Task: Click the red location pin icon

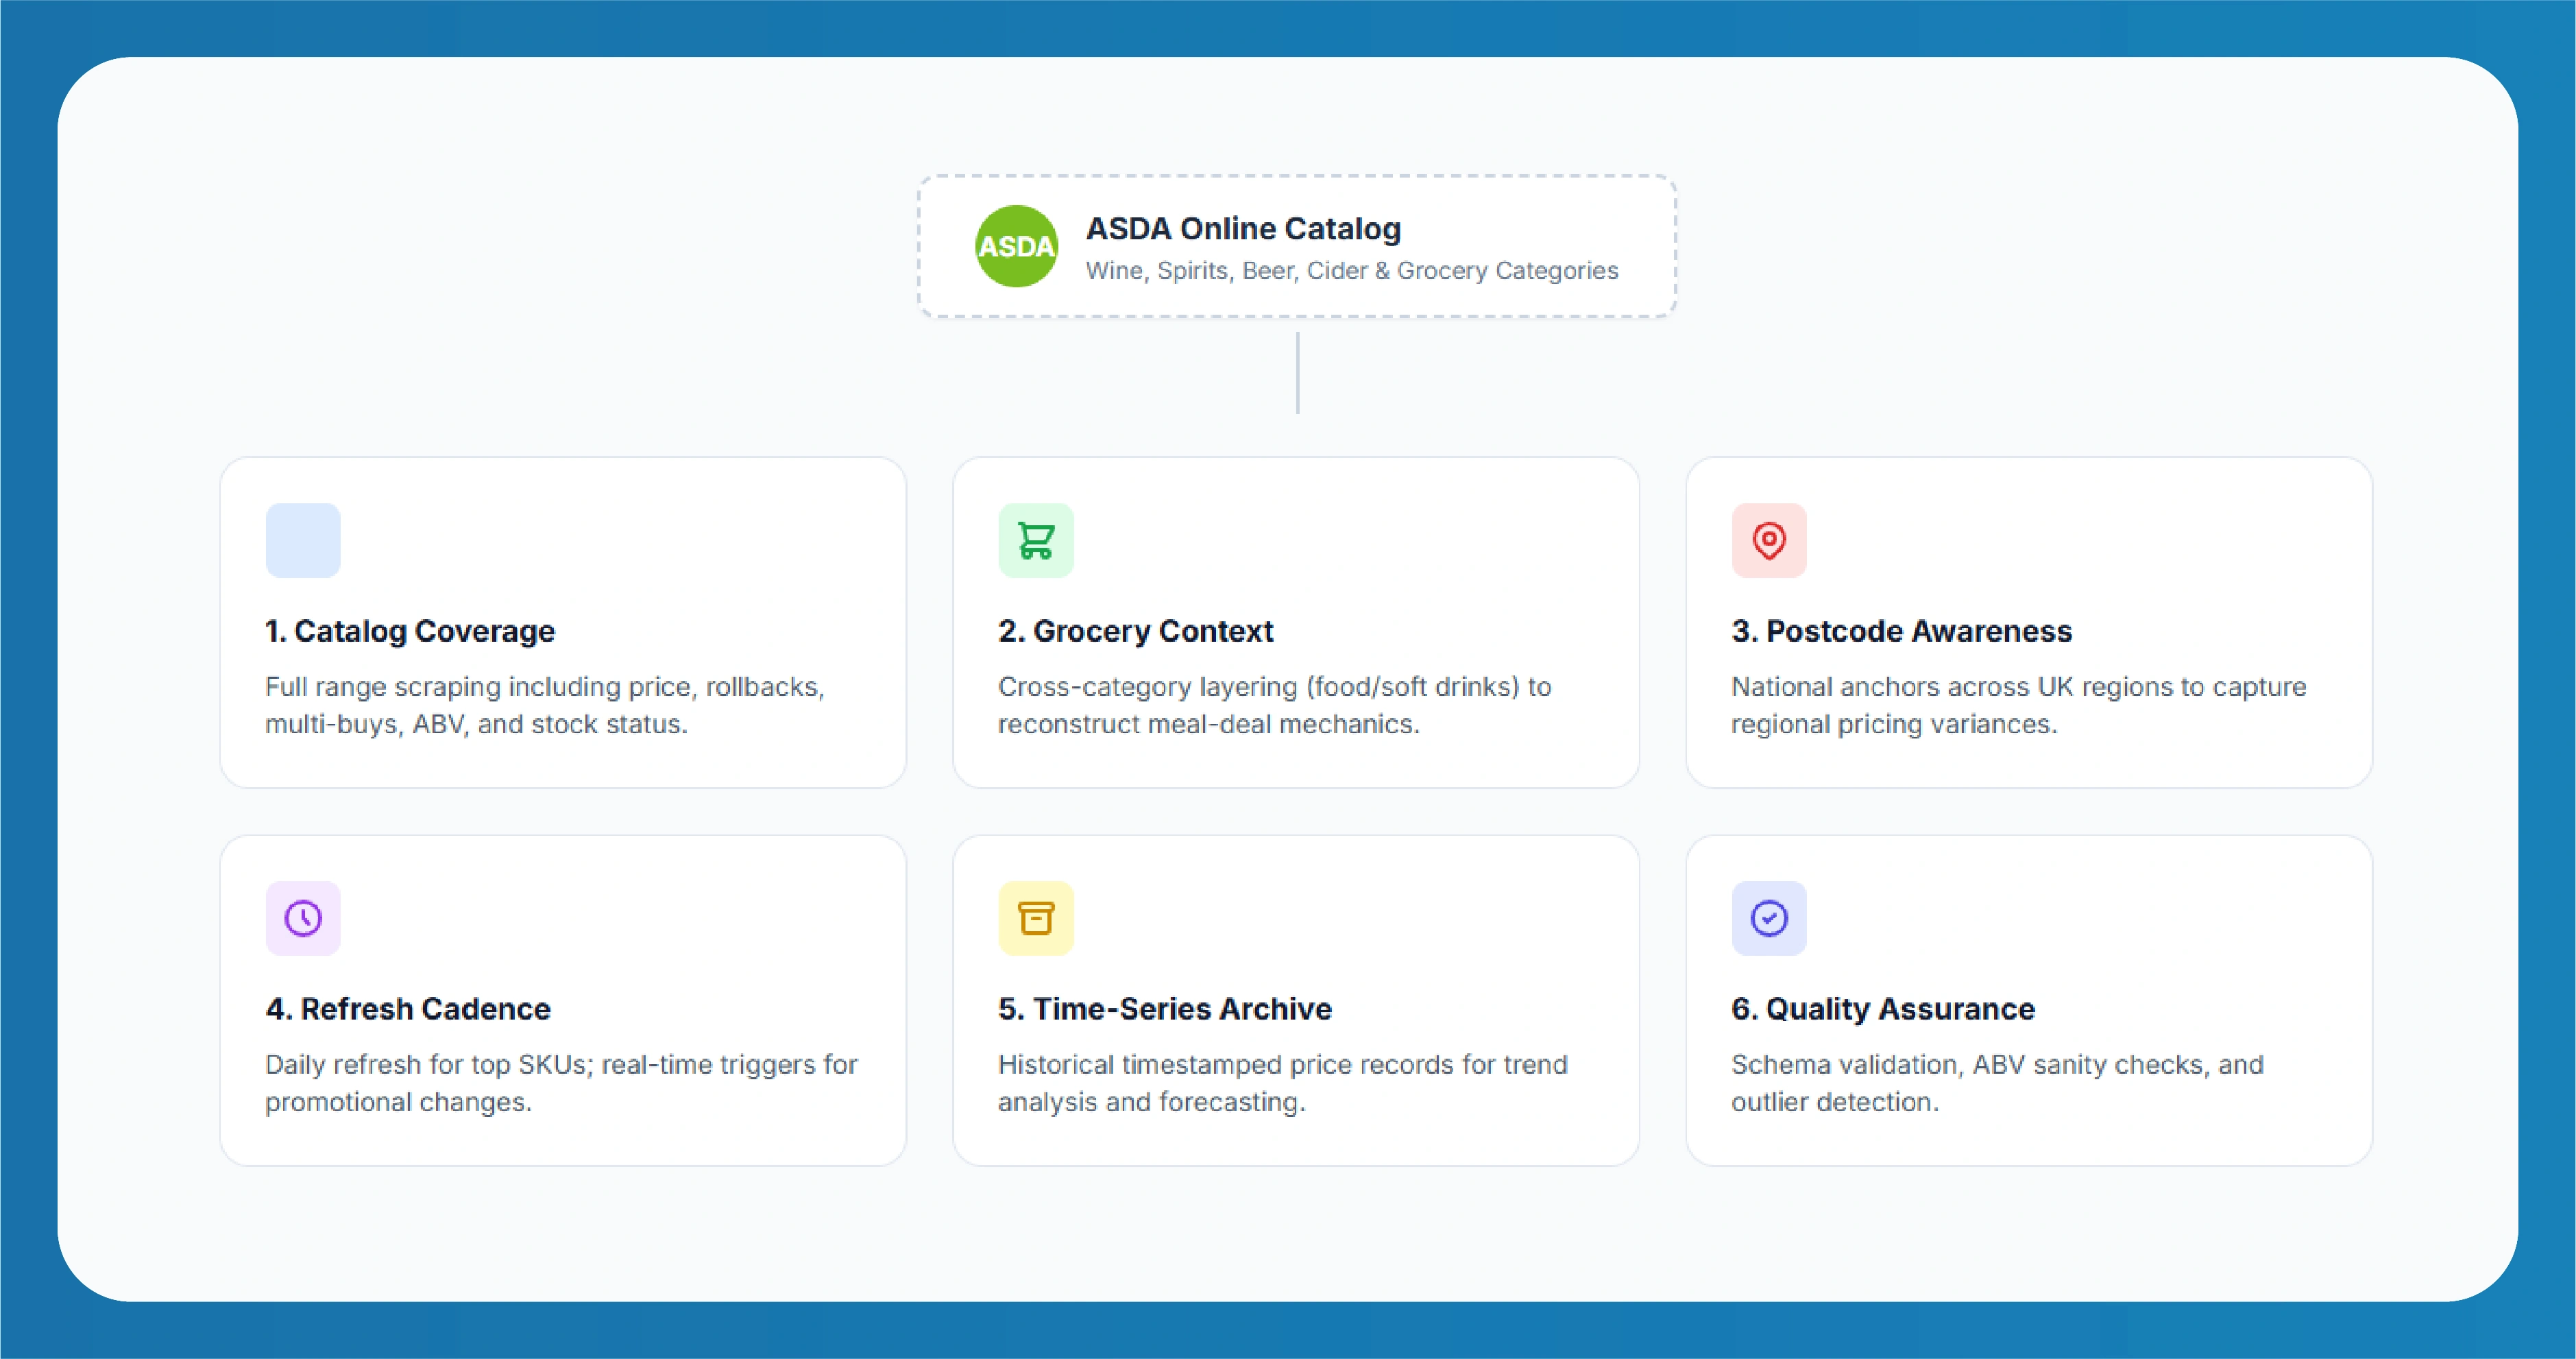Action: (x=1769, y=540)
